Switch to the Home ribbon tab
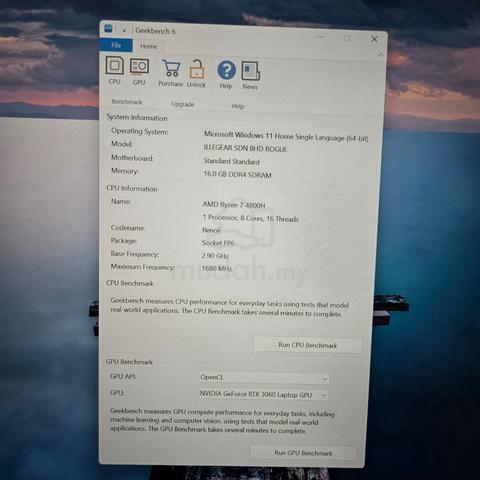This screenshot has width=480, height=480. point(148,46)
